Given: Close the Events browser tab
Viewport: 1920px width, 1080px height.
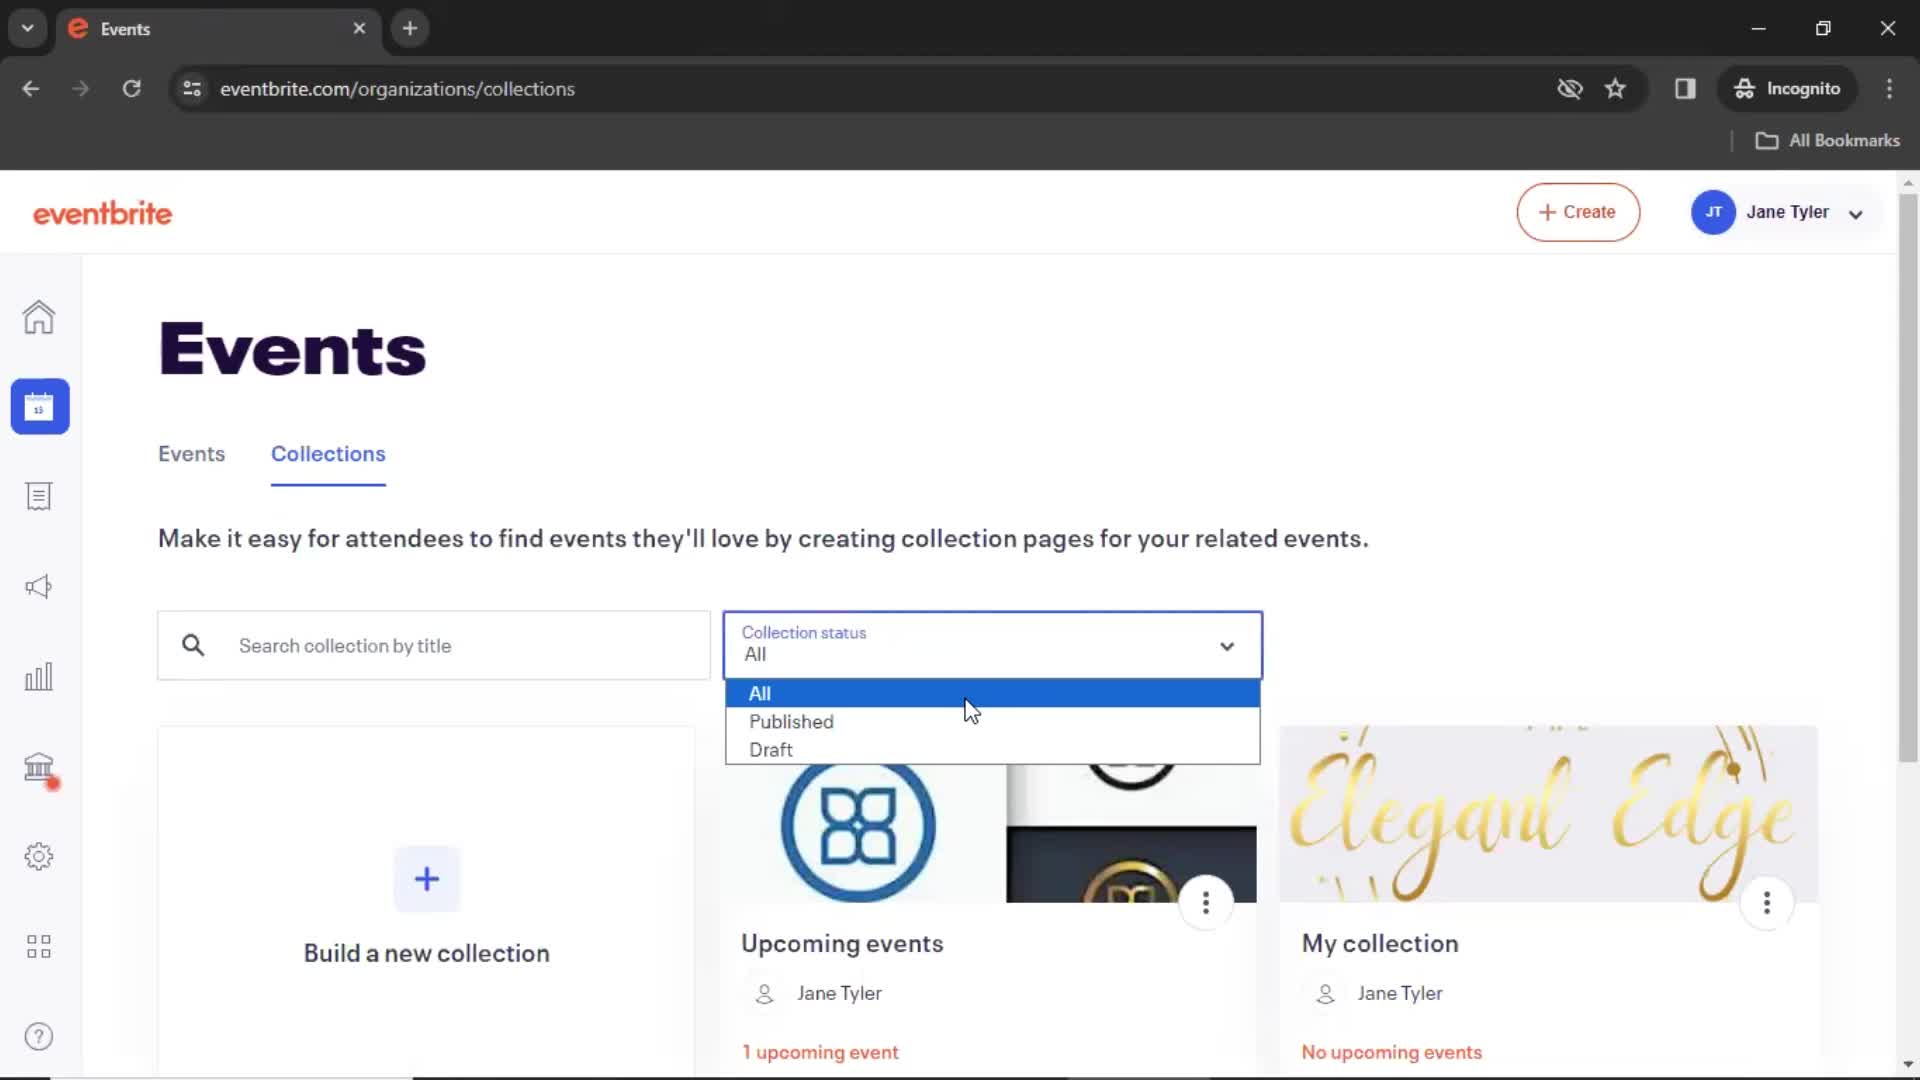Looking at the screenshot, I should [x=359, y=29].
